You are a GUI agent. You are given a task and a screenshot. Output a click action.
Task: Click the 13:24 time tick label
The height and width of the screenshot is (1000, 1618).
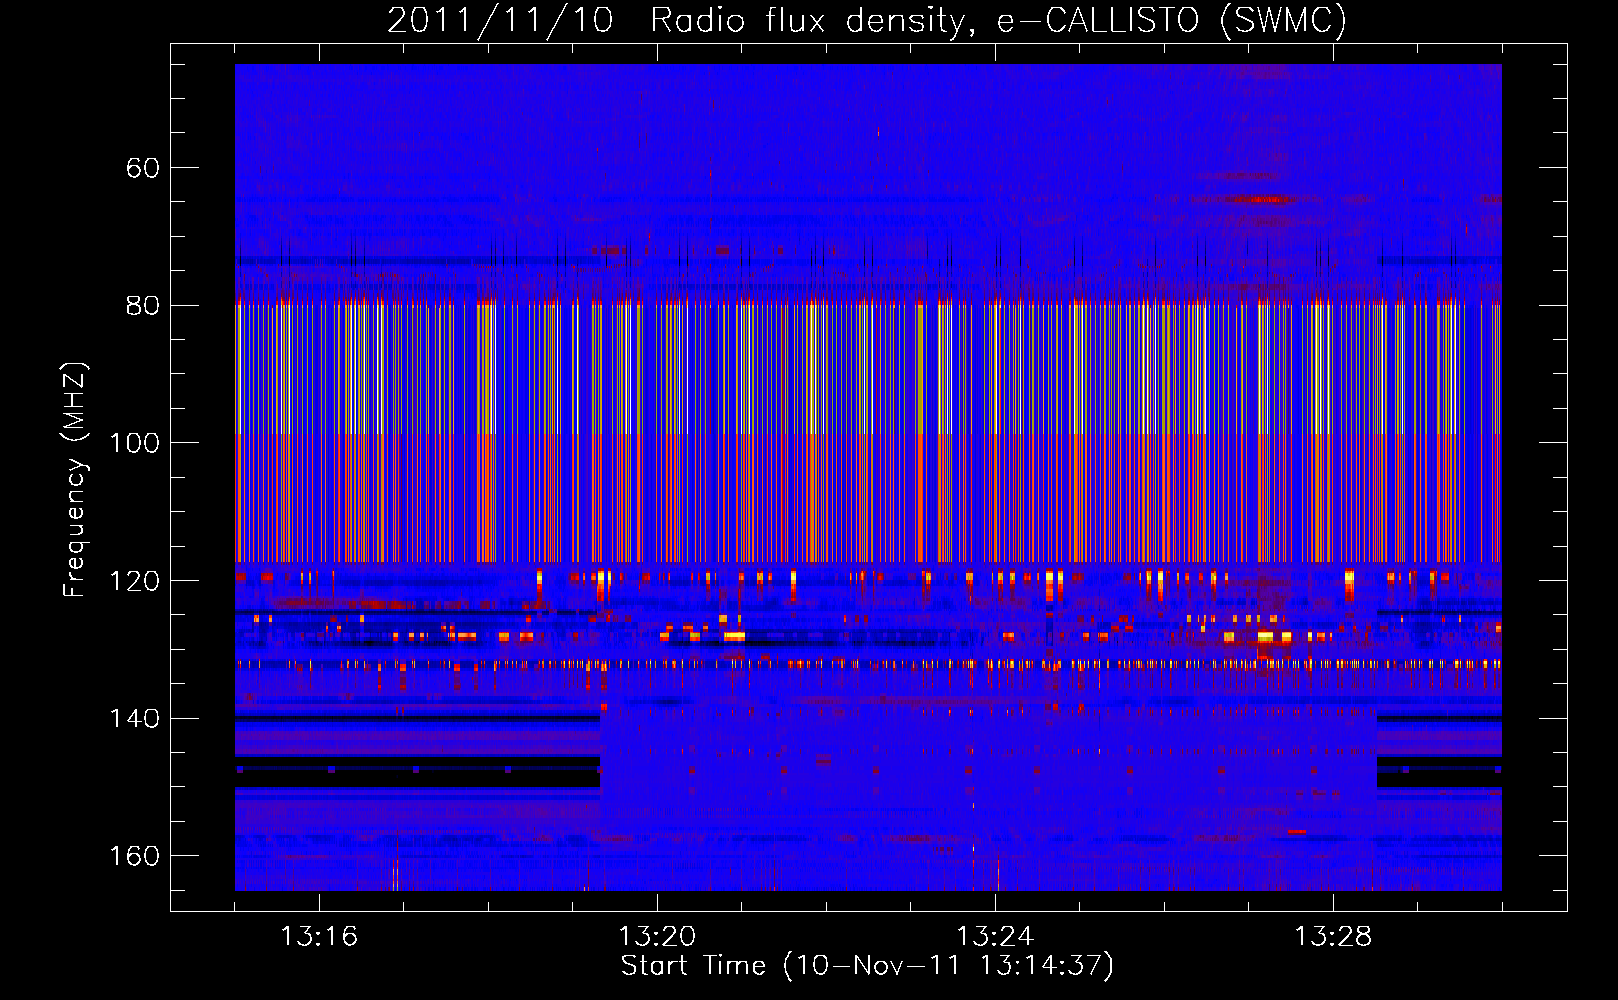pyautogui.click(x=995, y=937)
